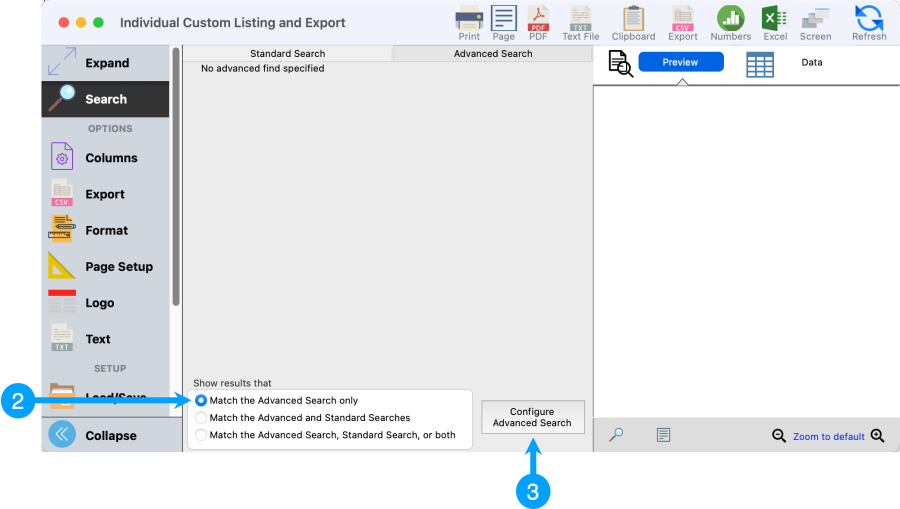
Task: Zoom in with the plus magnifier
Action: click(877, 436)
